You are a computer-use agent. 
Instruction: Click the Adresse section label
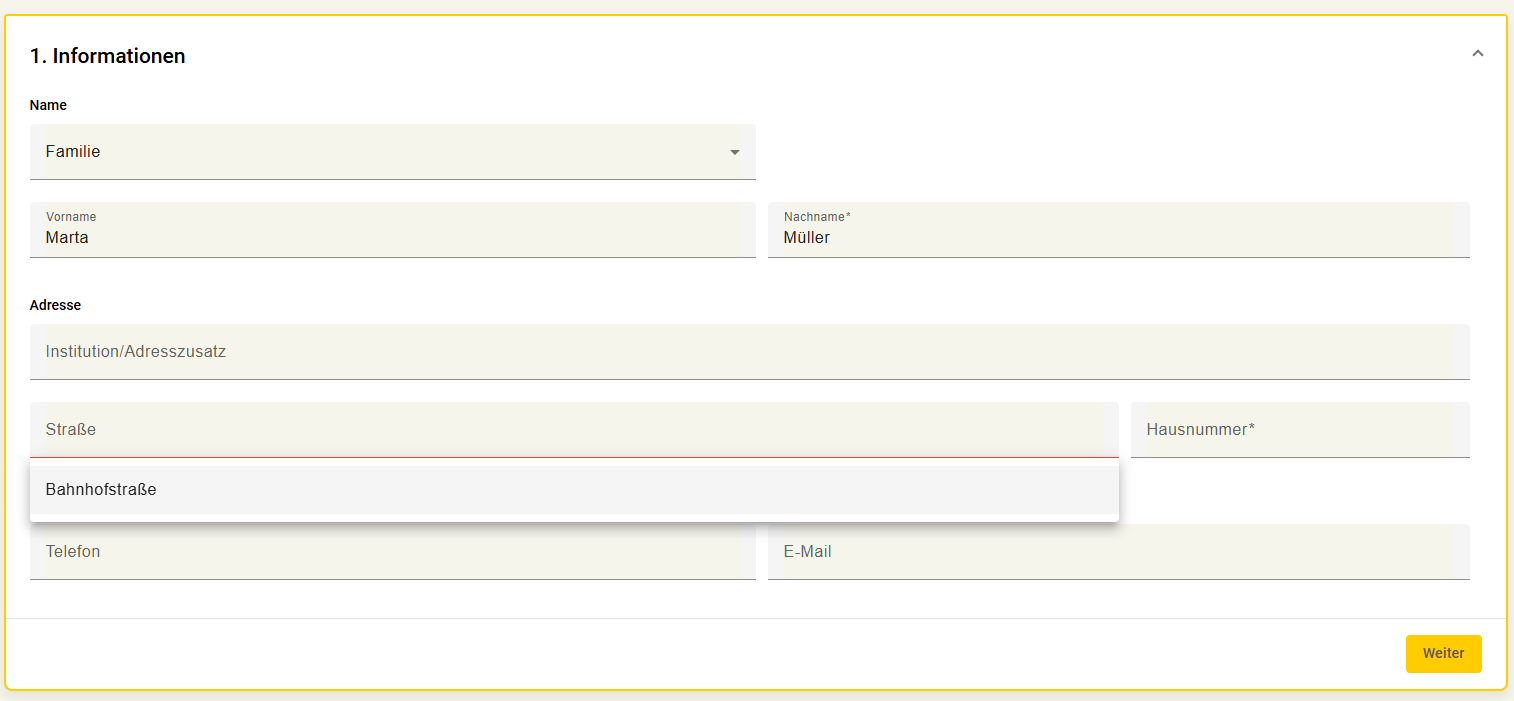tap(55, 305)
